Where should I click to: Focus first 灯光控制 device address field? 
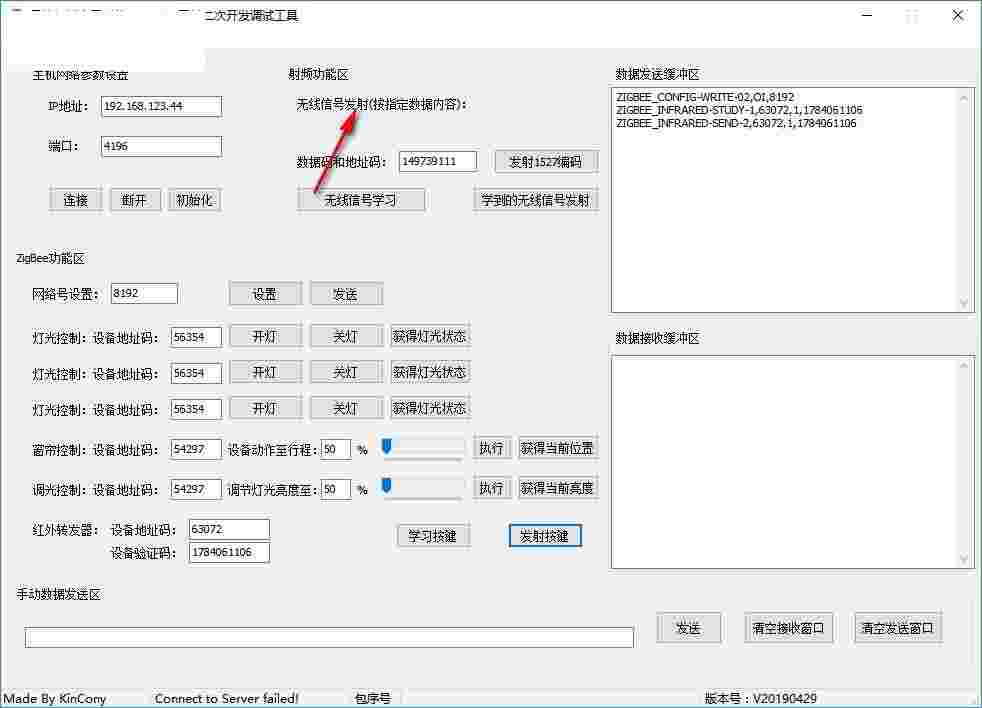[195, 337]
